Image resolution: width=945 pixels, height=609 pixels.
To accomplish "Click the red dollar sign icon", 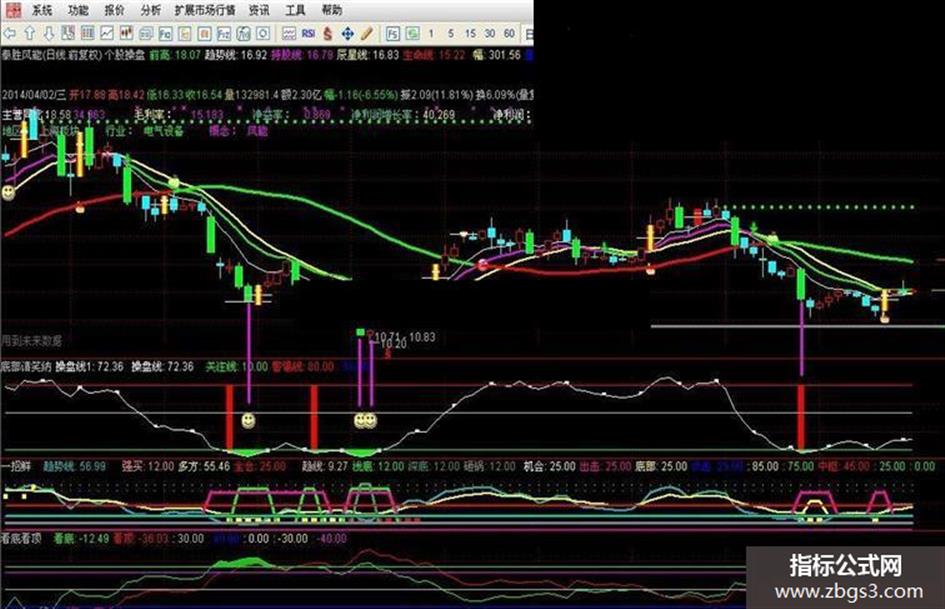I will 328,34.
